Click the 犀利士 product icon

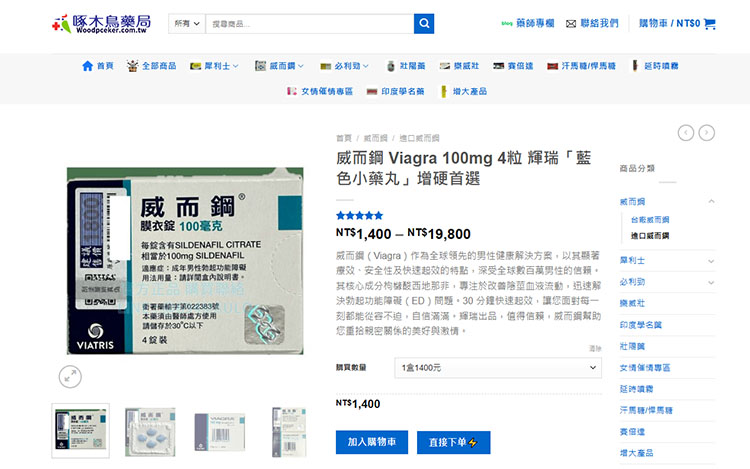coord(195,66)
